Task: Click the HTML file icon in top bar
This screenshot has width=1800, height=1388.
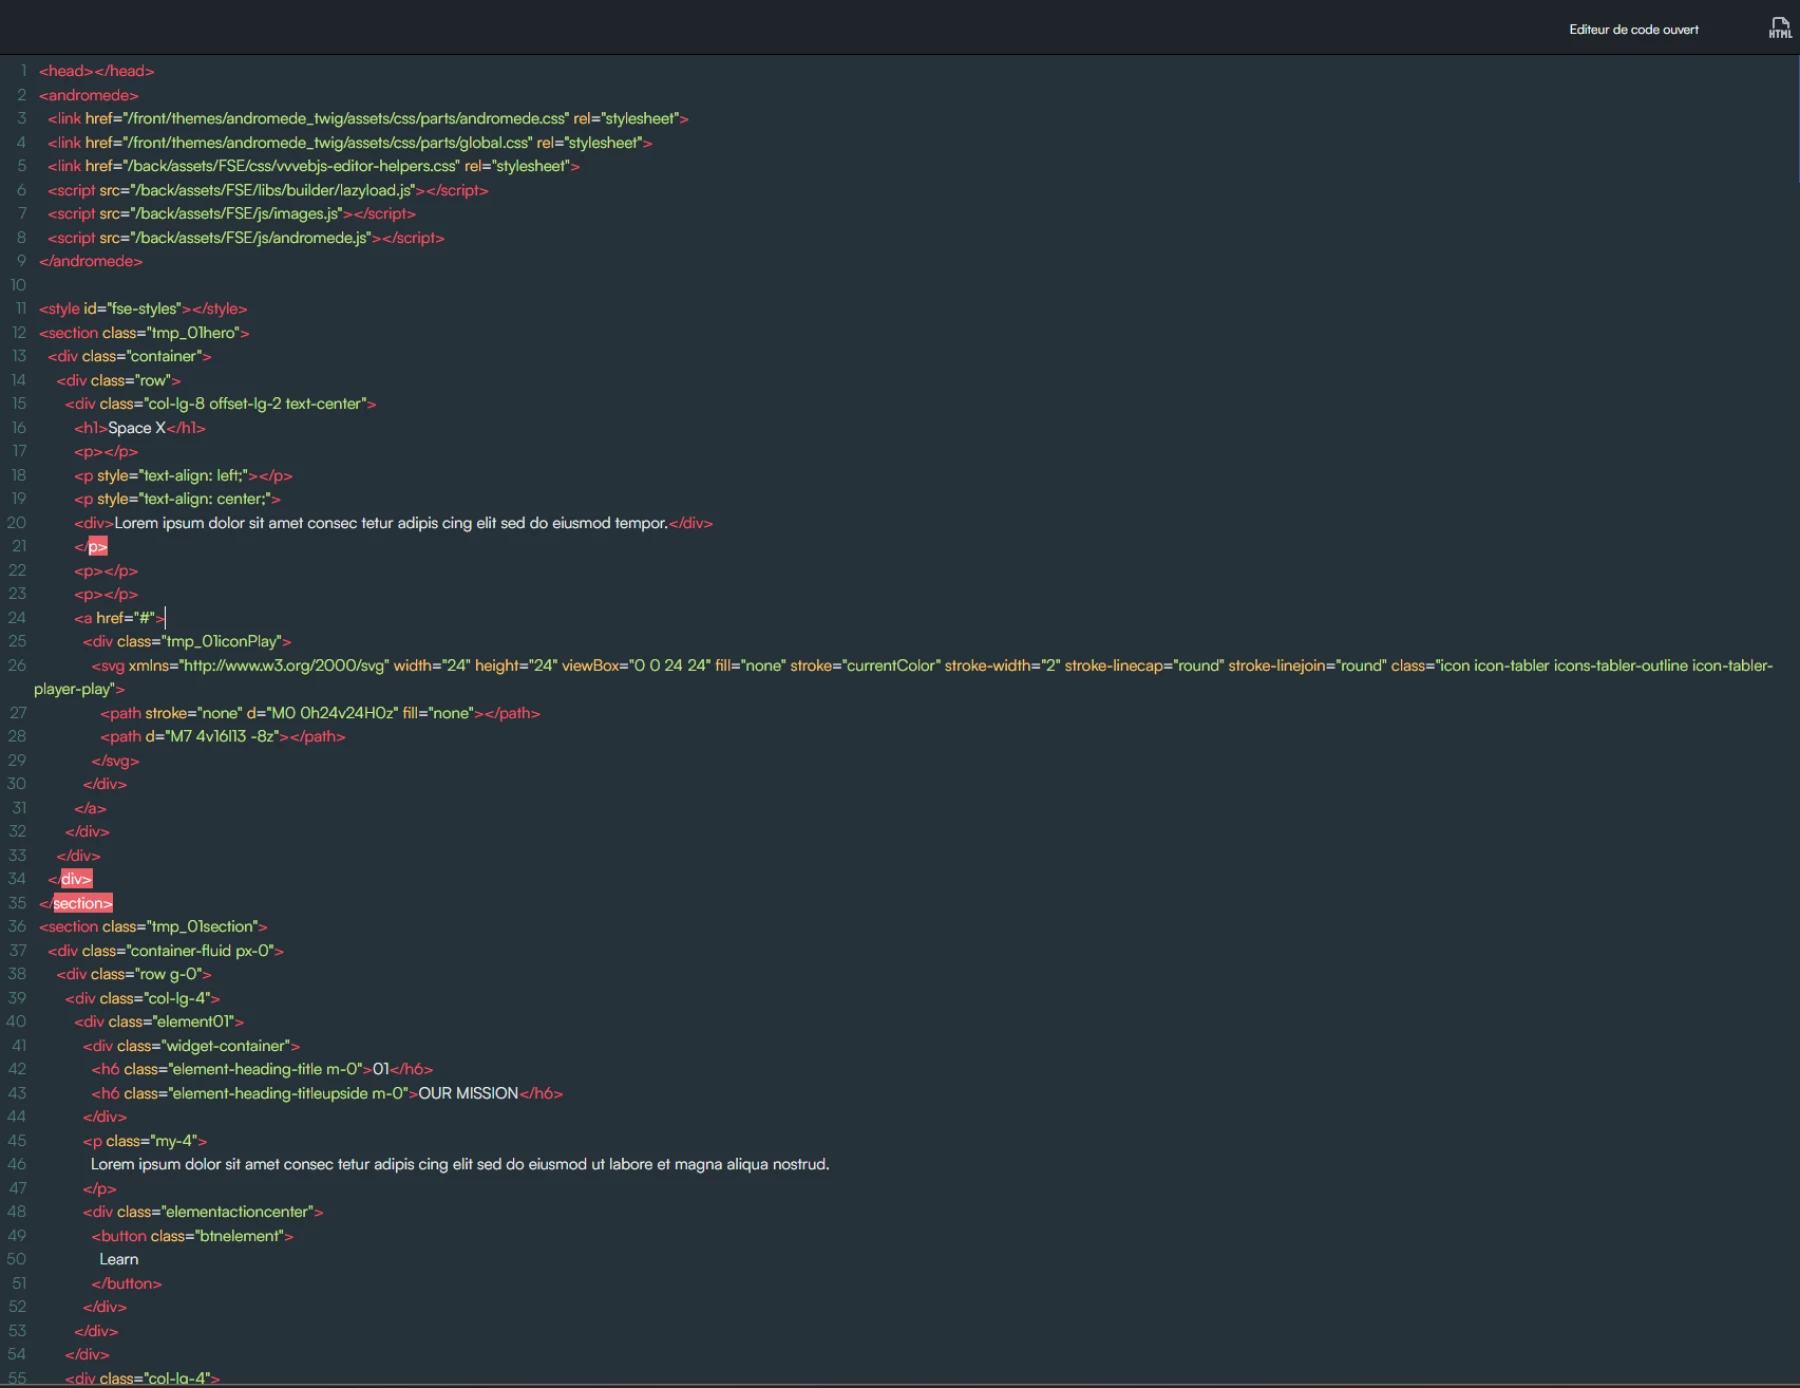Action: coord(1780,28)
